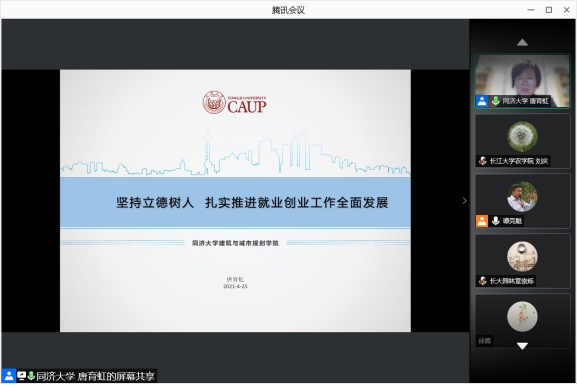Screen dimensions: 577x385
Task: Click the muted microphone icon beside 长江大学农学院
Action: (482, 161)
